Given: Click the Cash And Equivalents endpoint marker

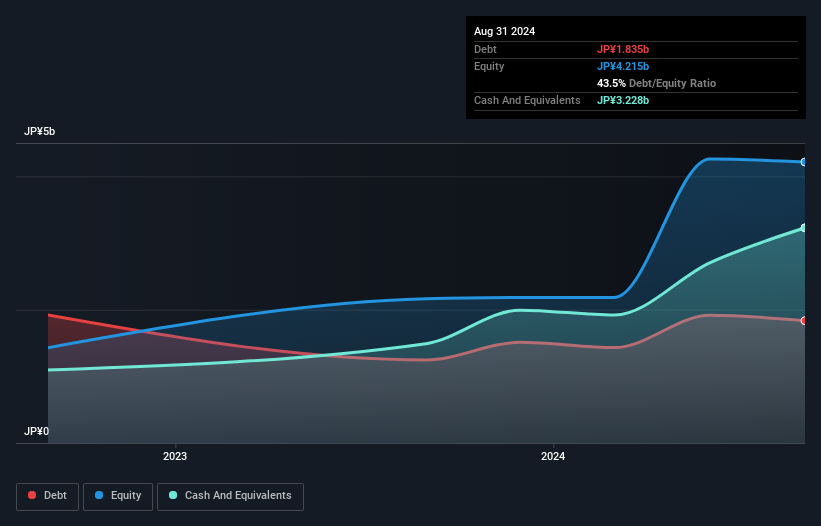Looking at the screenshot, I should [x=804, y=228].
